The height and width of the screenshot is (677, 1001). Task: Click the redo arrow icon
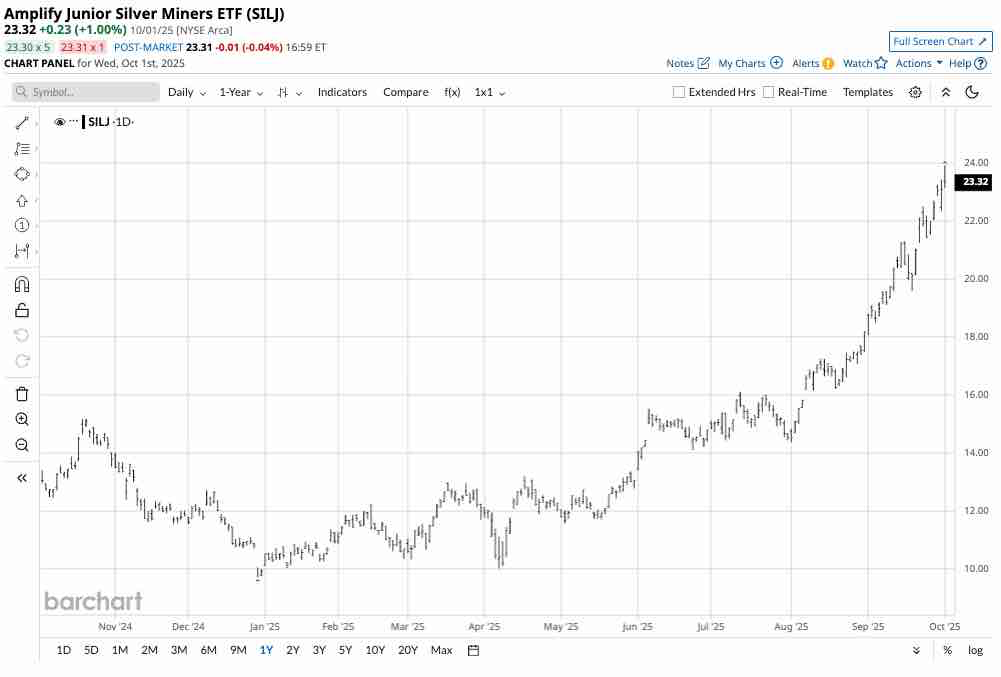[x=22, y=361]
